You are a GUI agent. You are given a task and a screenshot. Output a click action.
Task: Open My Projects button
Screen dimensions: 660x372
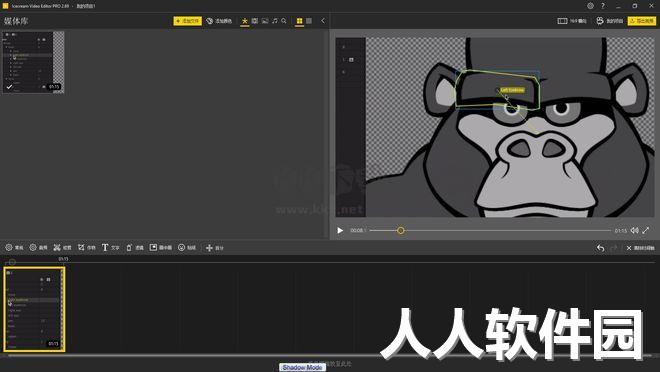point(609,21)
